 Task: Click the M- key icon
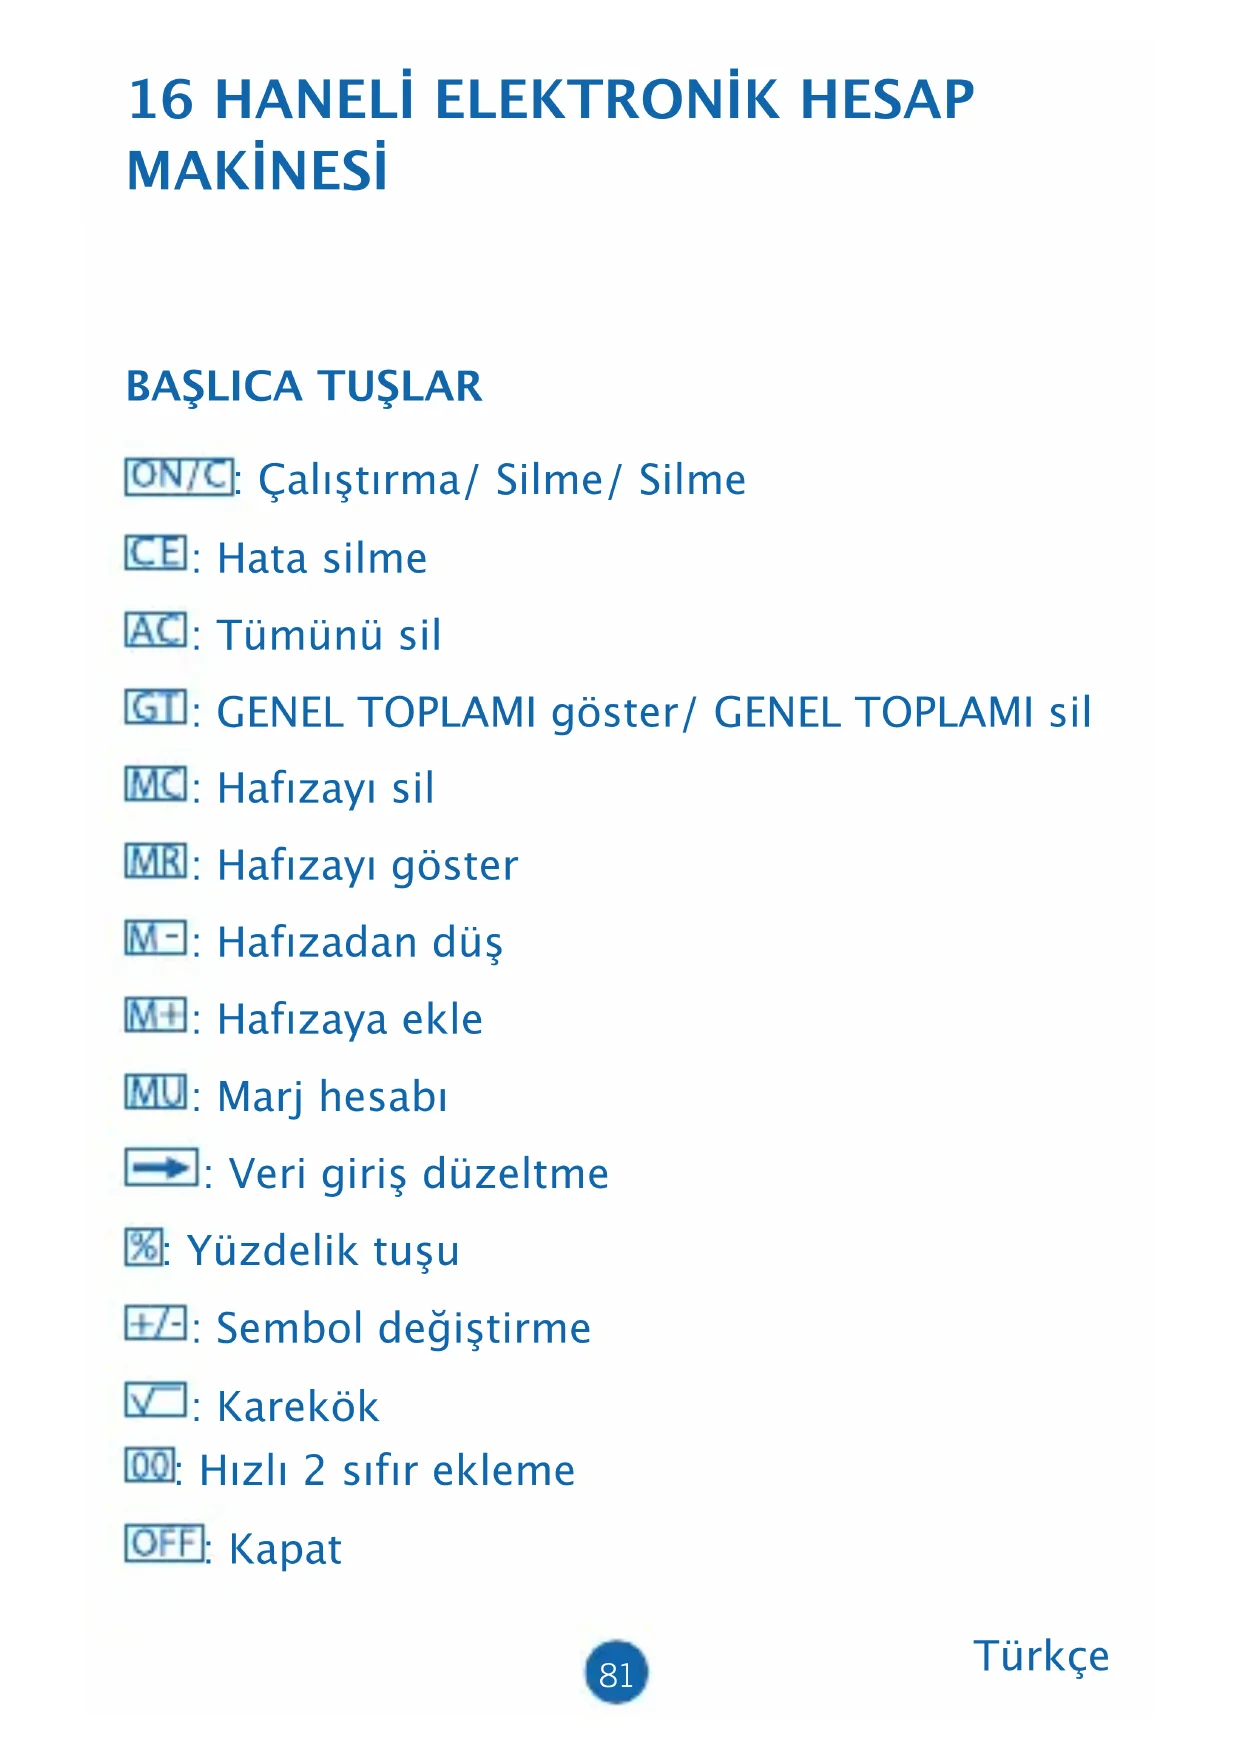click(x=156, y=938)
